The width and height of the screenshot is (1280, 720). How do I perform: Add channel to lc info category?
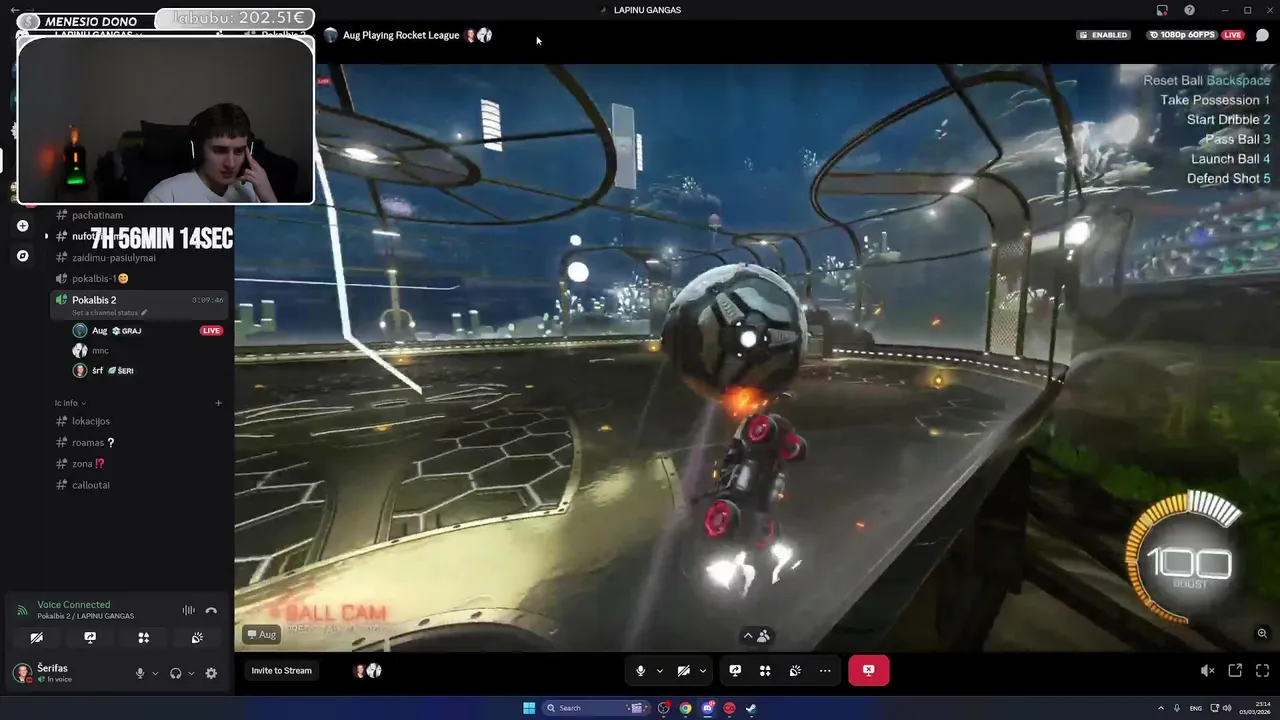coord(218,403)
